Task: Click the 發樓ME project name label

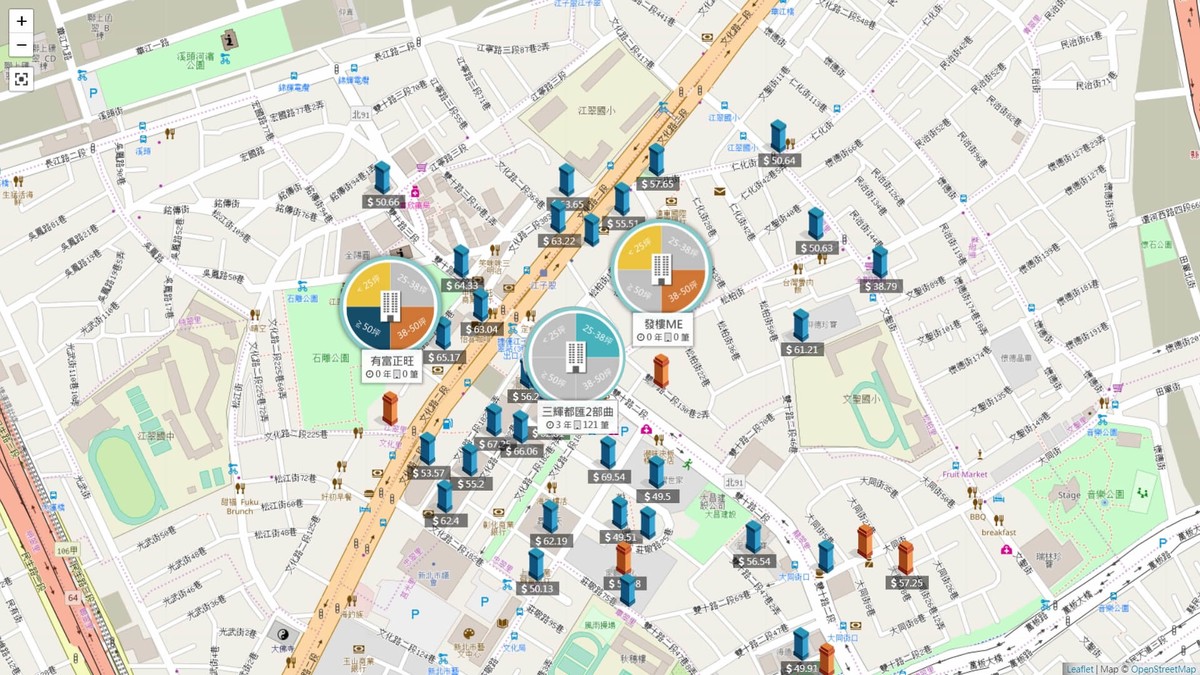Action: 662,323
